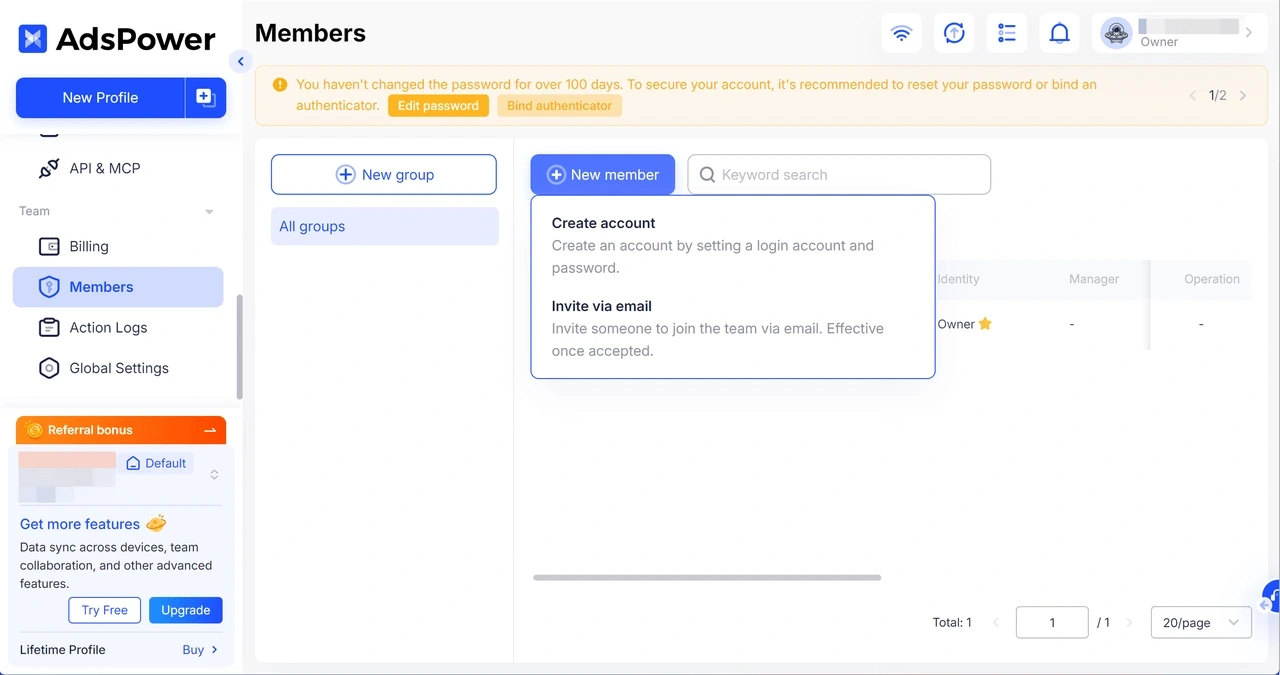Go to previous notice with left arrow
The width and height of the screenshot is (1280, 675).
[x=1192, y=96]
